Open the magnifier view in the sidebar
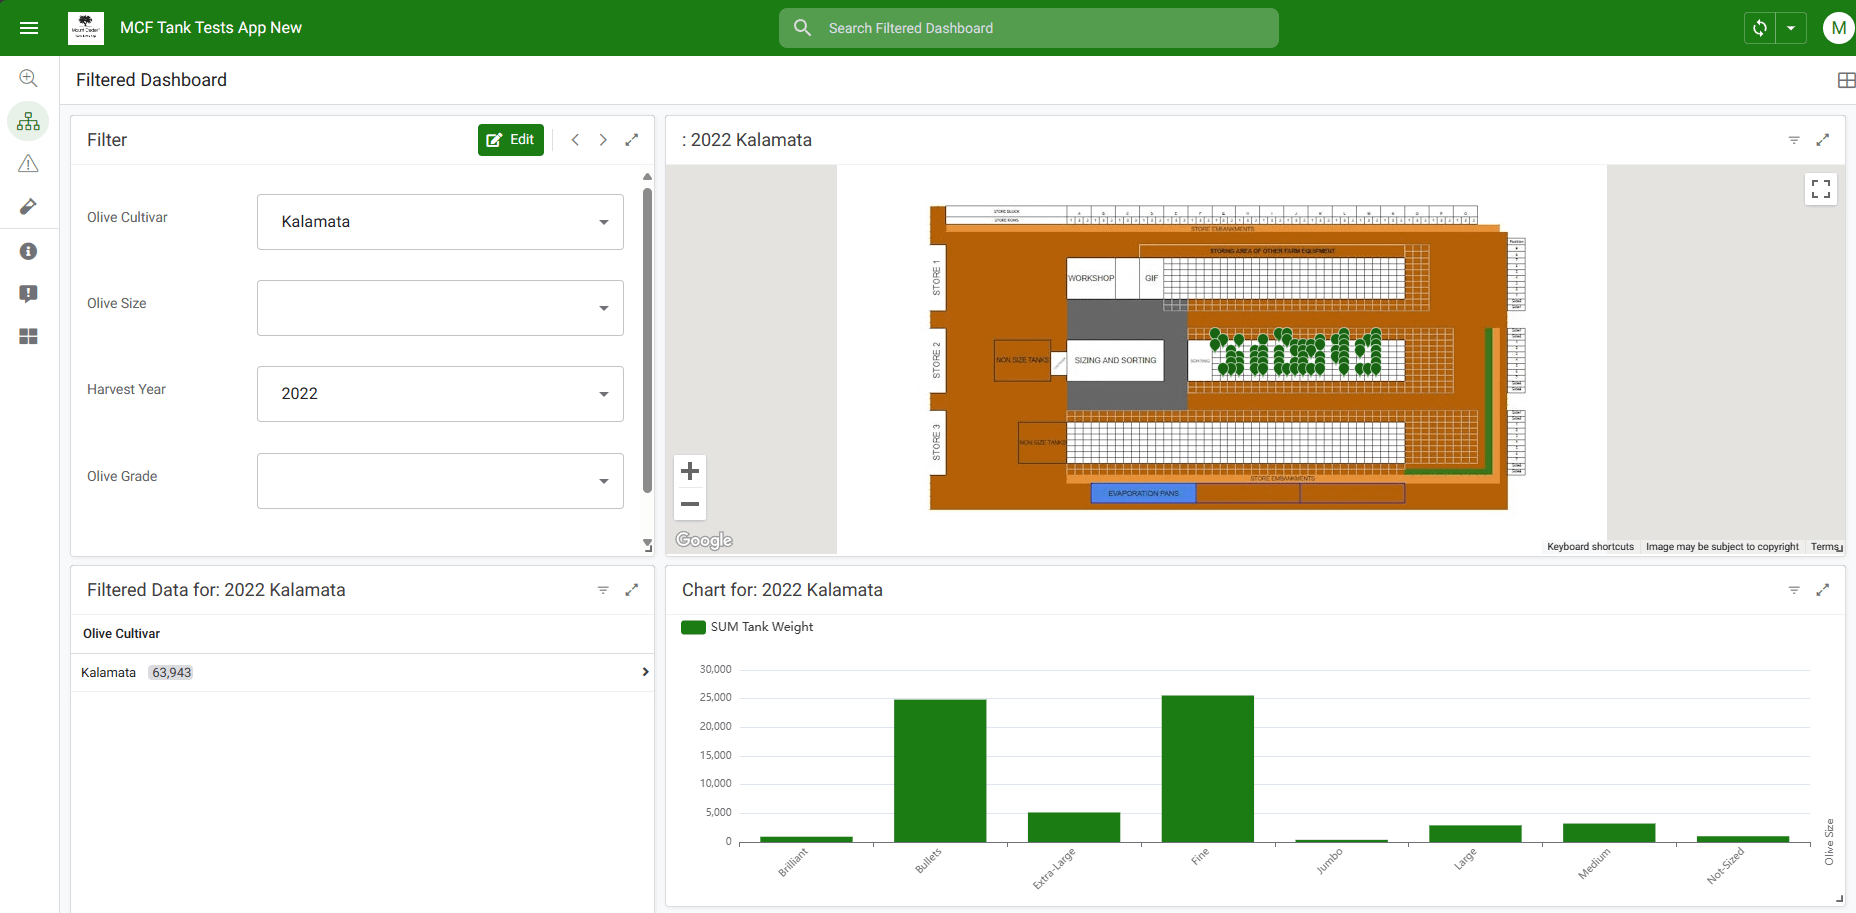This screenshot has height=913, width=1856. [29, 78]
